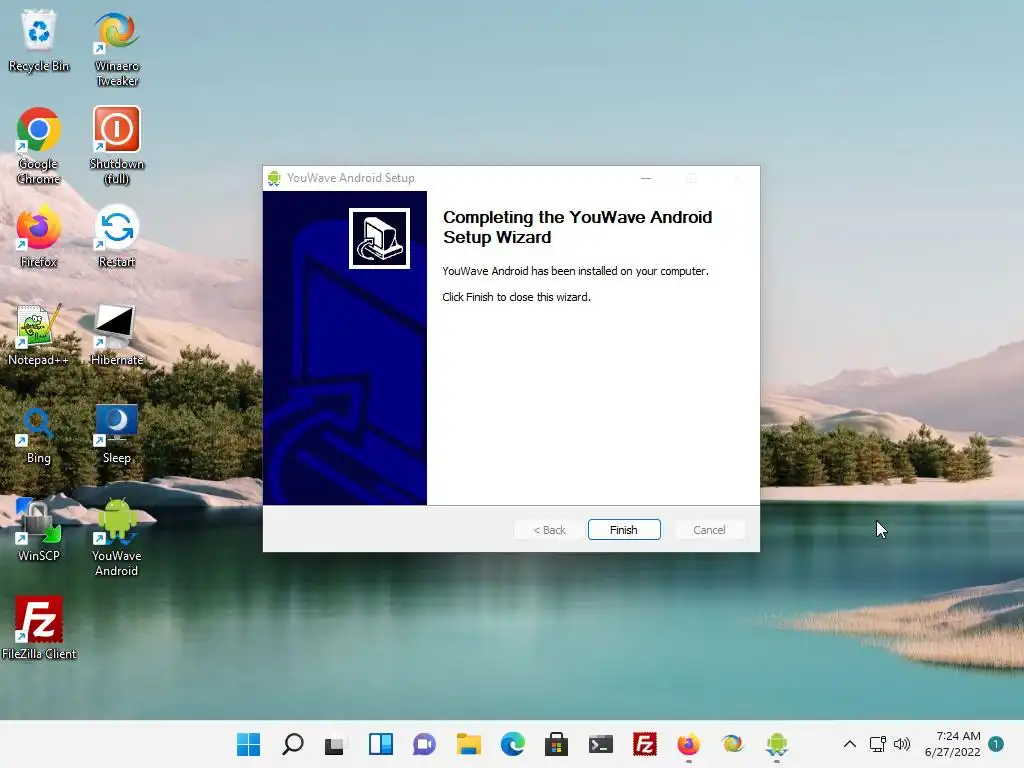Select the Notepad++ desktop shortcut
Image resolution: width=1024 pixels, height=768 pixels.
(39, 335)
